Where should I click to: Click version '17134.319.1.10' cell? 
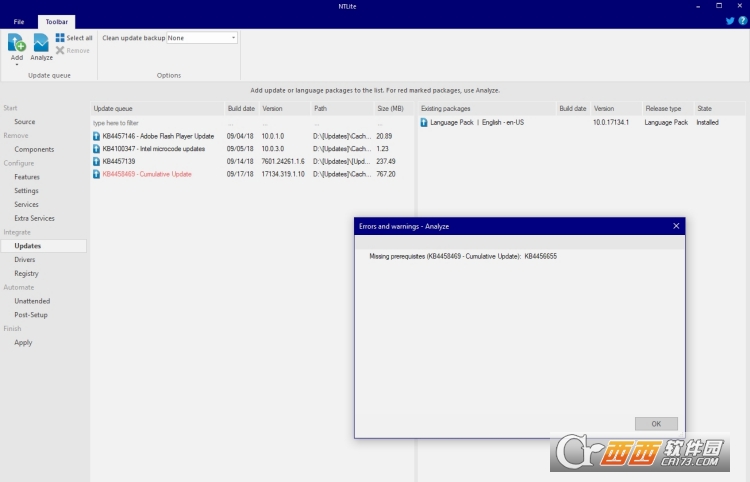tap(283, 174)
